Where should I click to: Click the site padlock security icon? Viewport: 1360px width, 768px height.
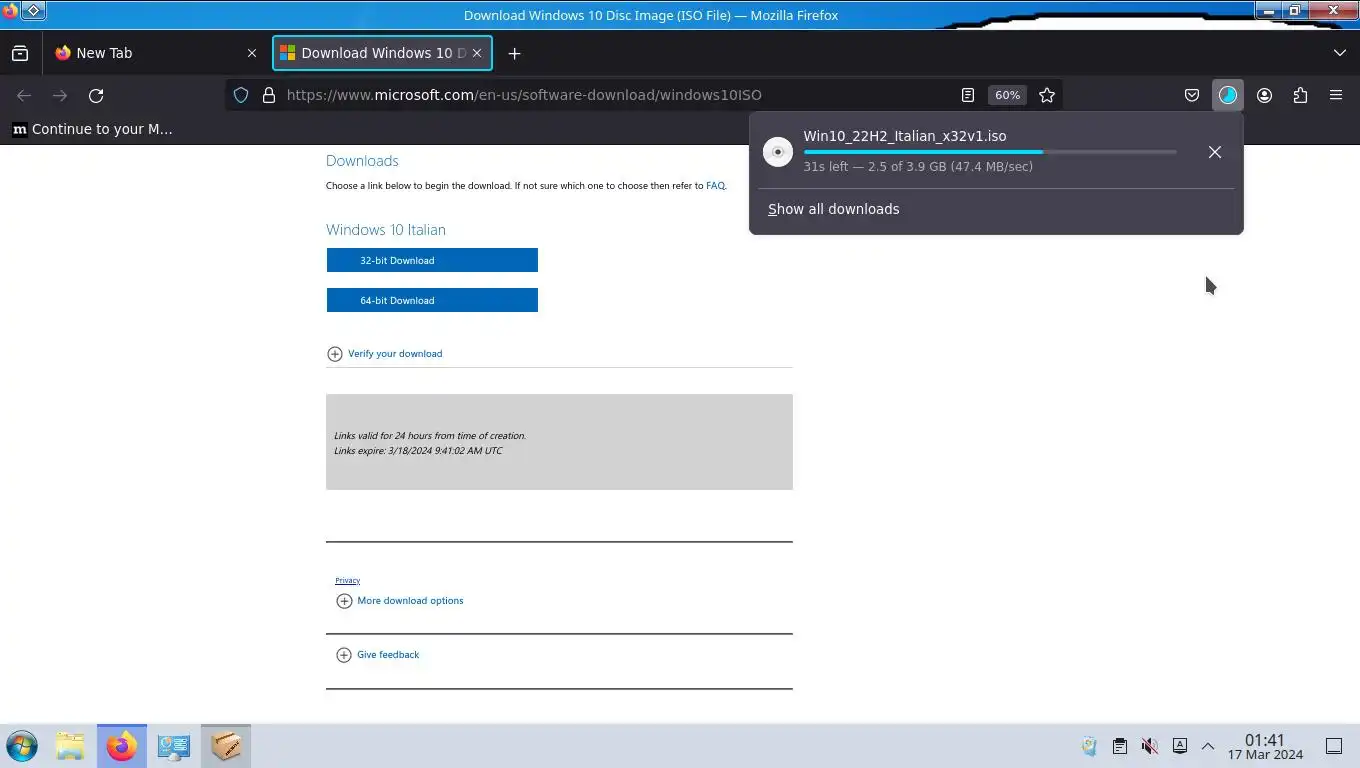[268, 95]
